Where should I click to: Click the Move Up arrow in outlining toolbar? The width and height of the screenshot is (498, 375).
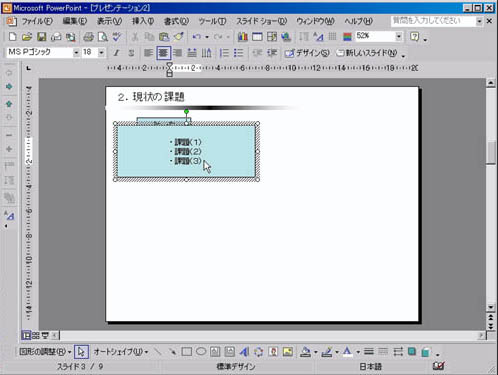9,104
